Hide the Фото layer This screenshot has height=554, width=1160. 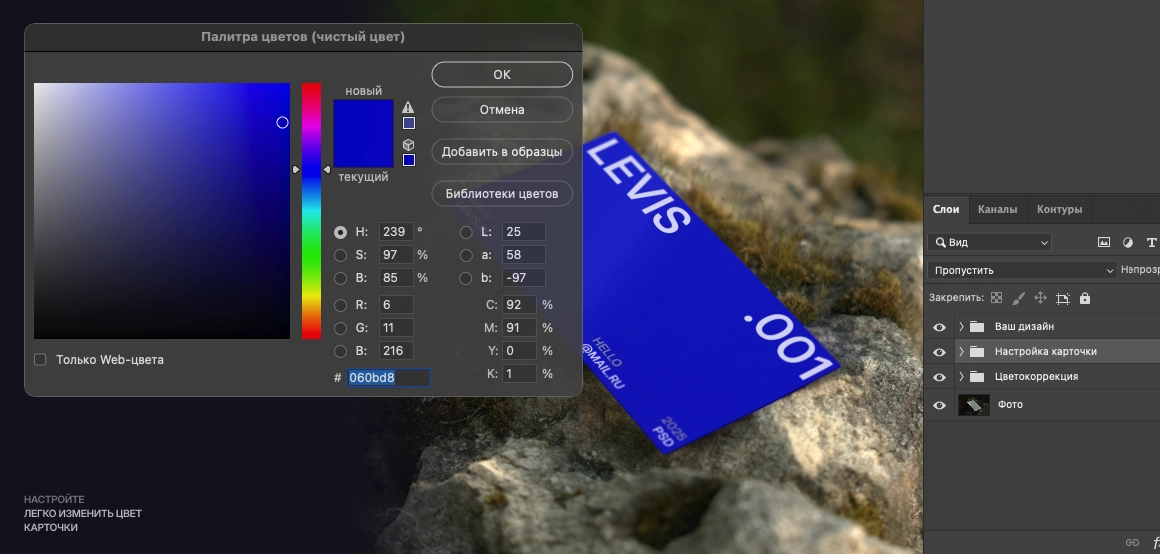939,405
